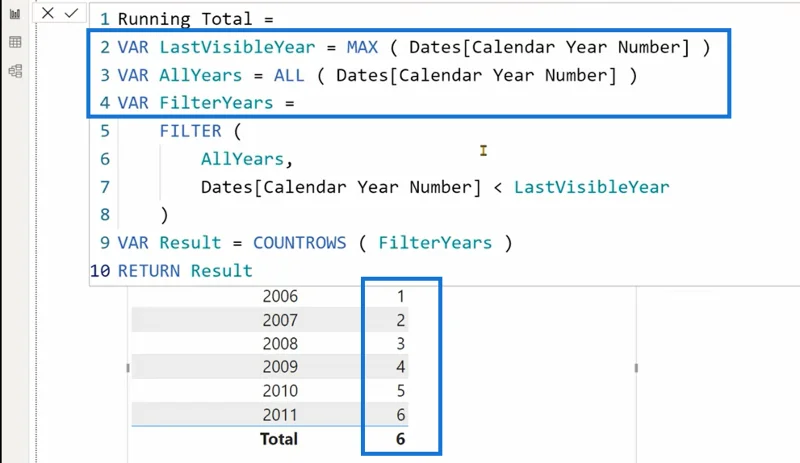This screenshot has width=800, height=463.
Task: Open the Model relationships view icon
Action: 15,70
